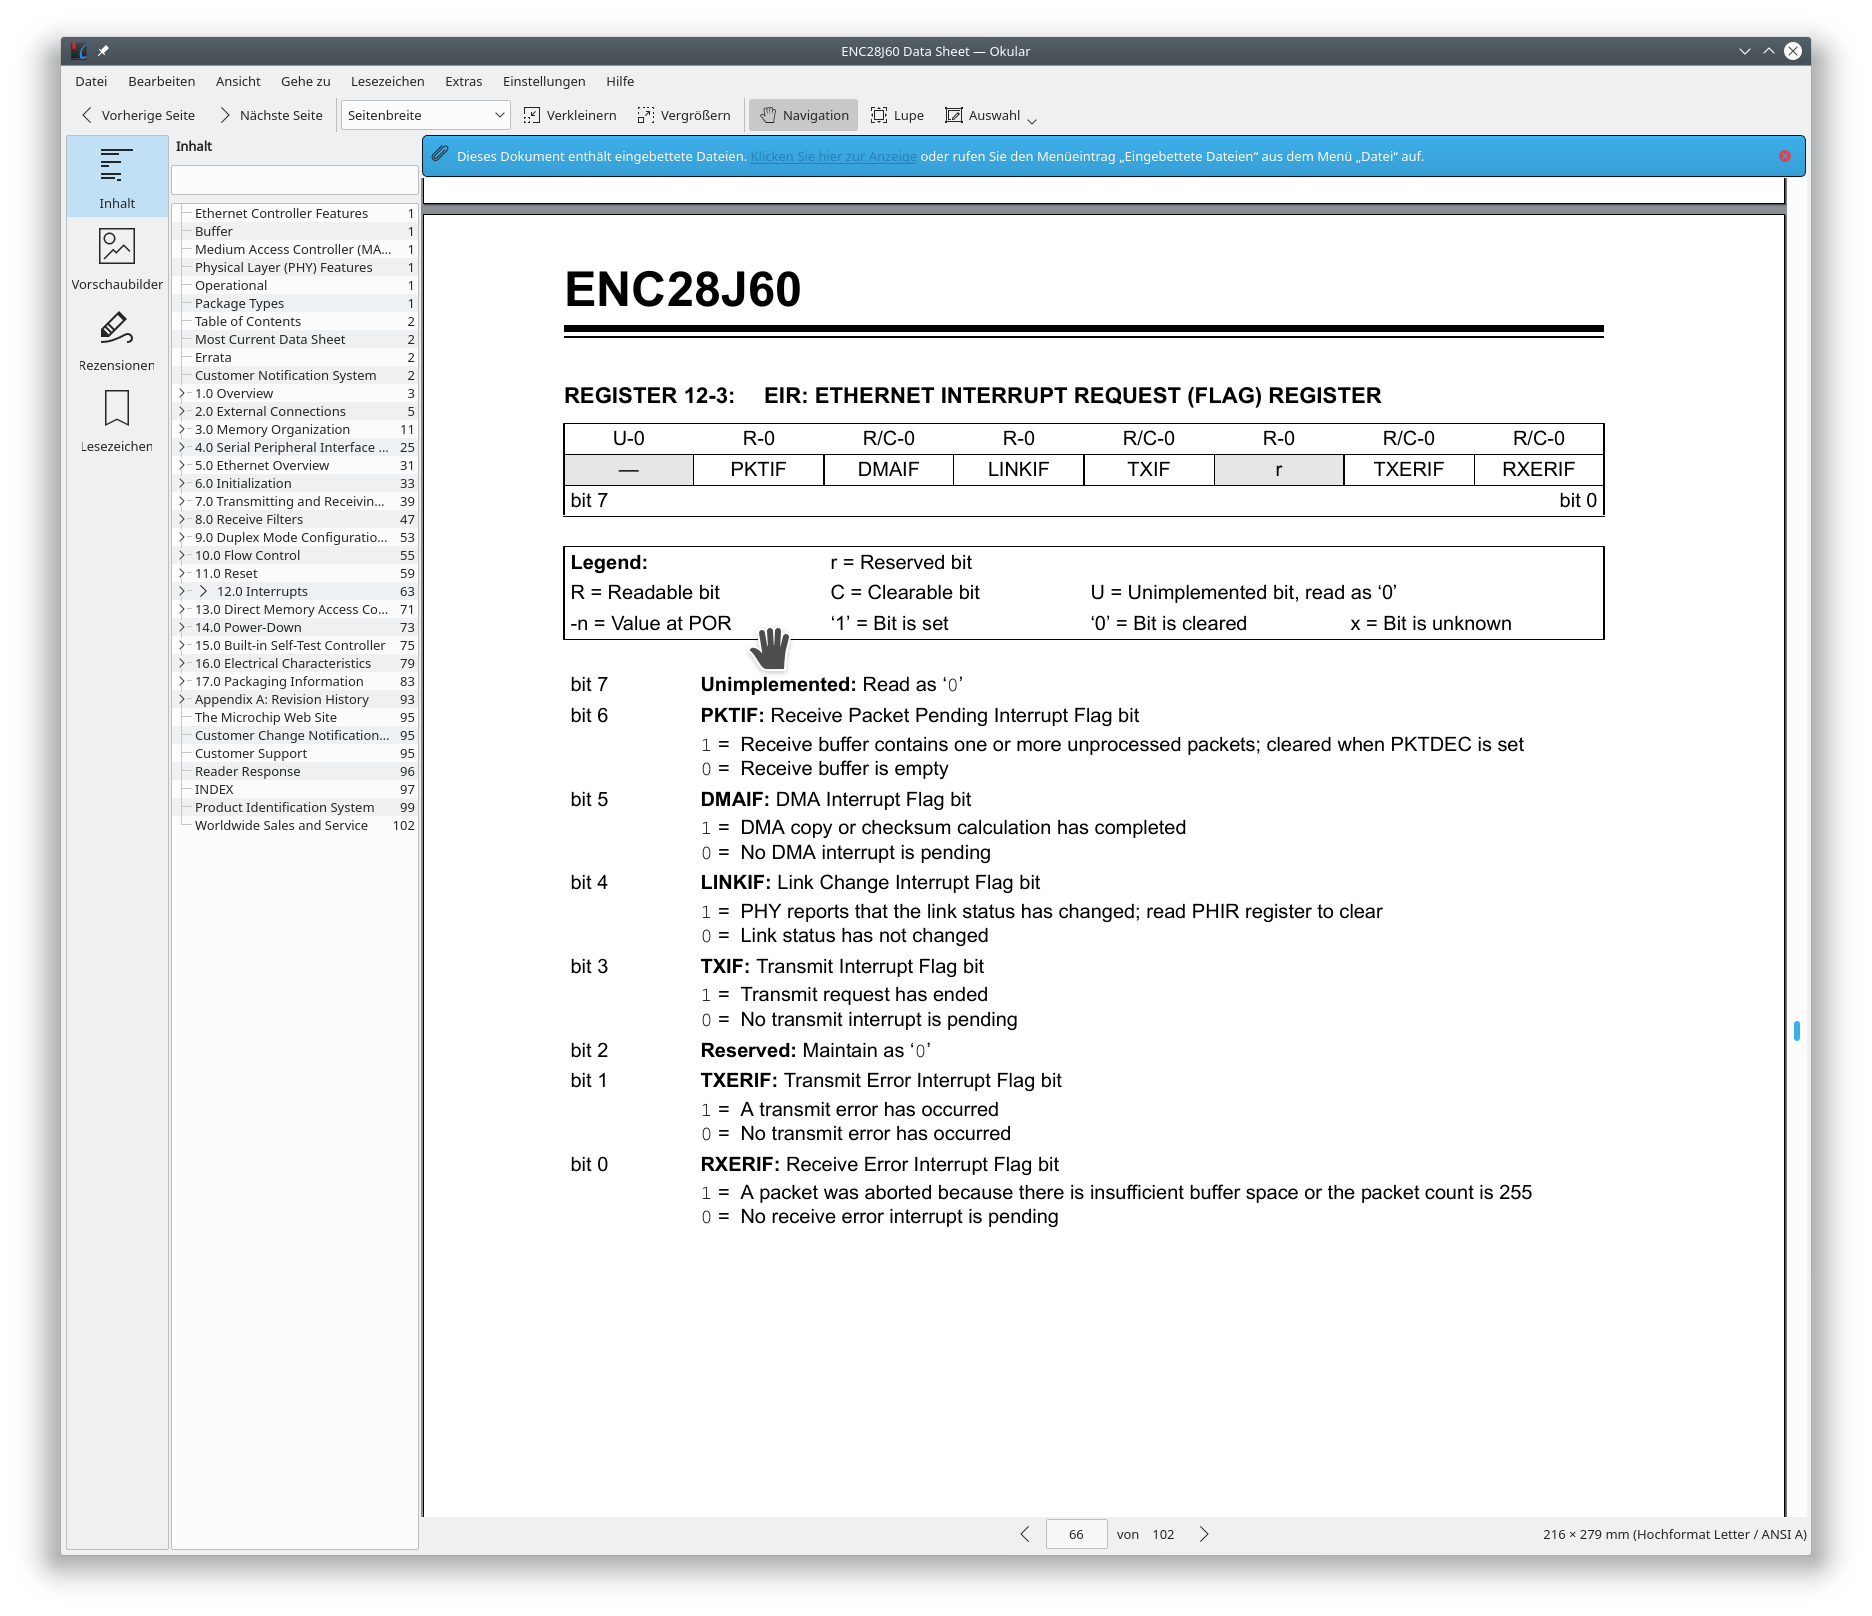This screenshot has height=1616, width=1872.
Task: Select 14.0 Power-Down entry
Action: click(x=295, y=627)
